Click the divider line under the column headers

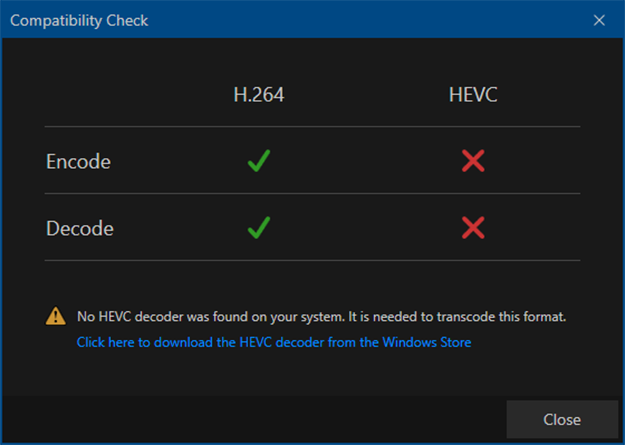[x=312, y=127]
